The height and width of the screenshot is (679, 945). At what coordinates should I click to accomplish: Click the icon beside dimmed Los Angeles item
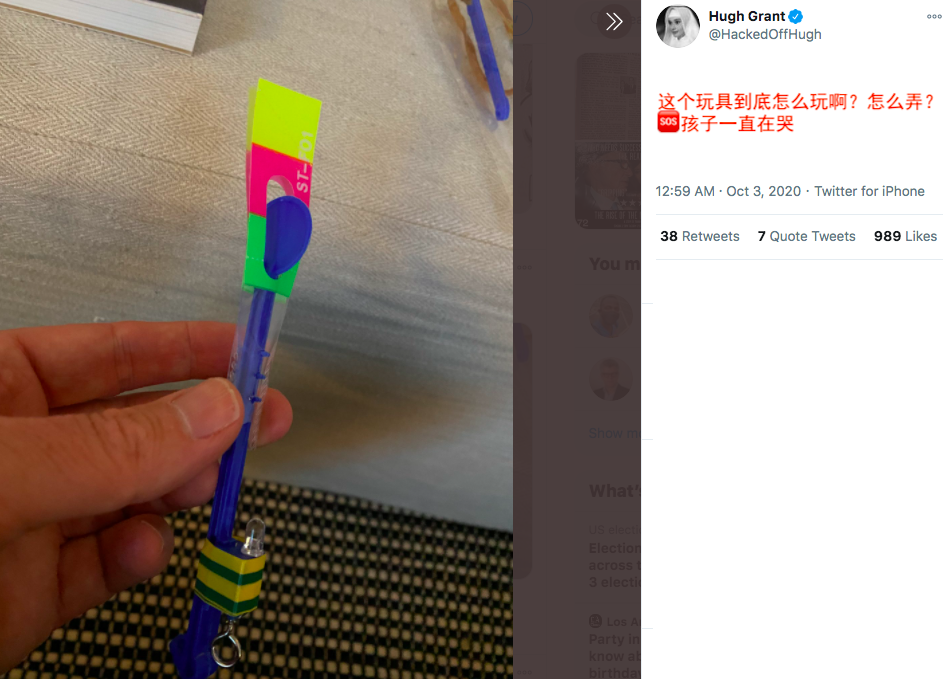click(595, 621)
